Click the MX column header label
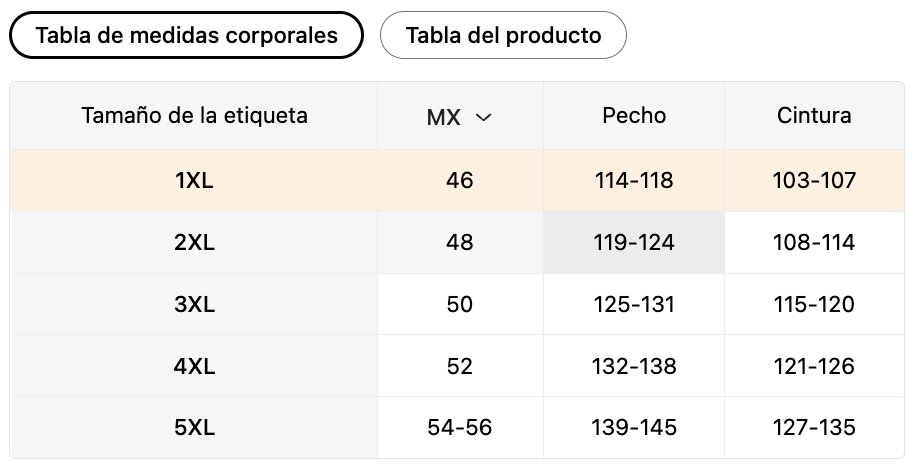Viewport: 924px width, 466px height. tap(443, 117)
